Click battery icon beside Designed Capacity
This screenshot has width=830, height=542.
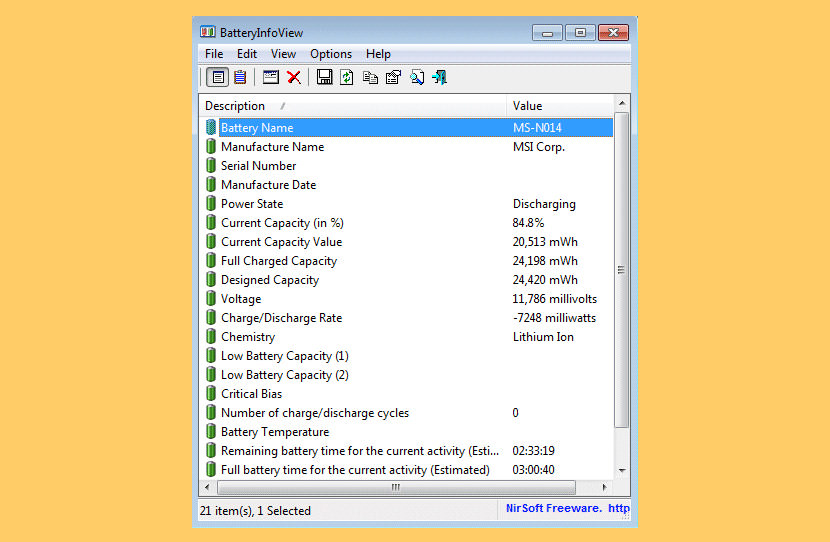click(211, 279)
